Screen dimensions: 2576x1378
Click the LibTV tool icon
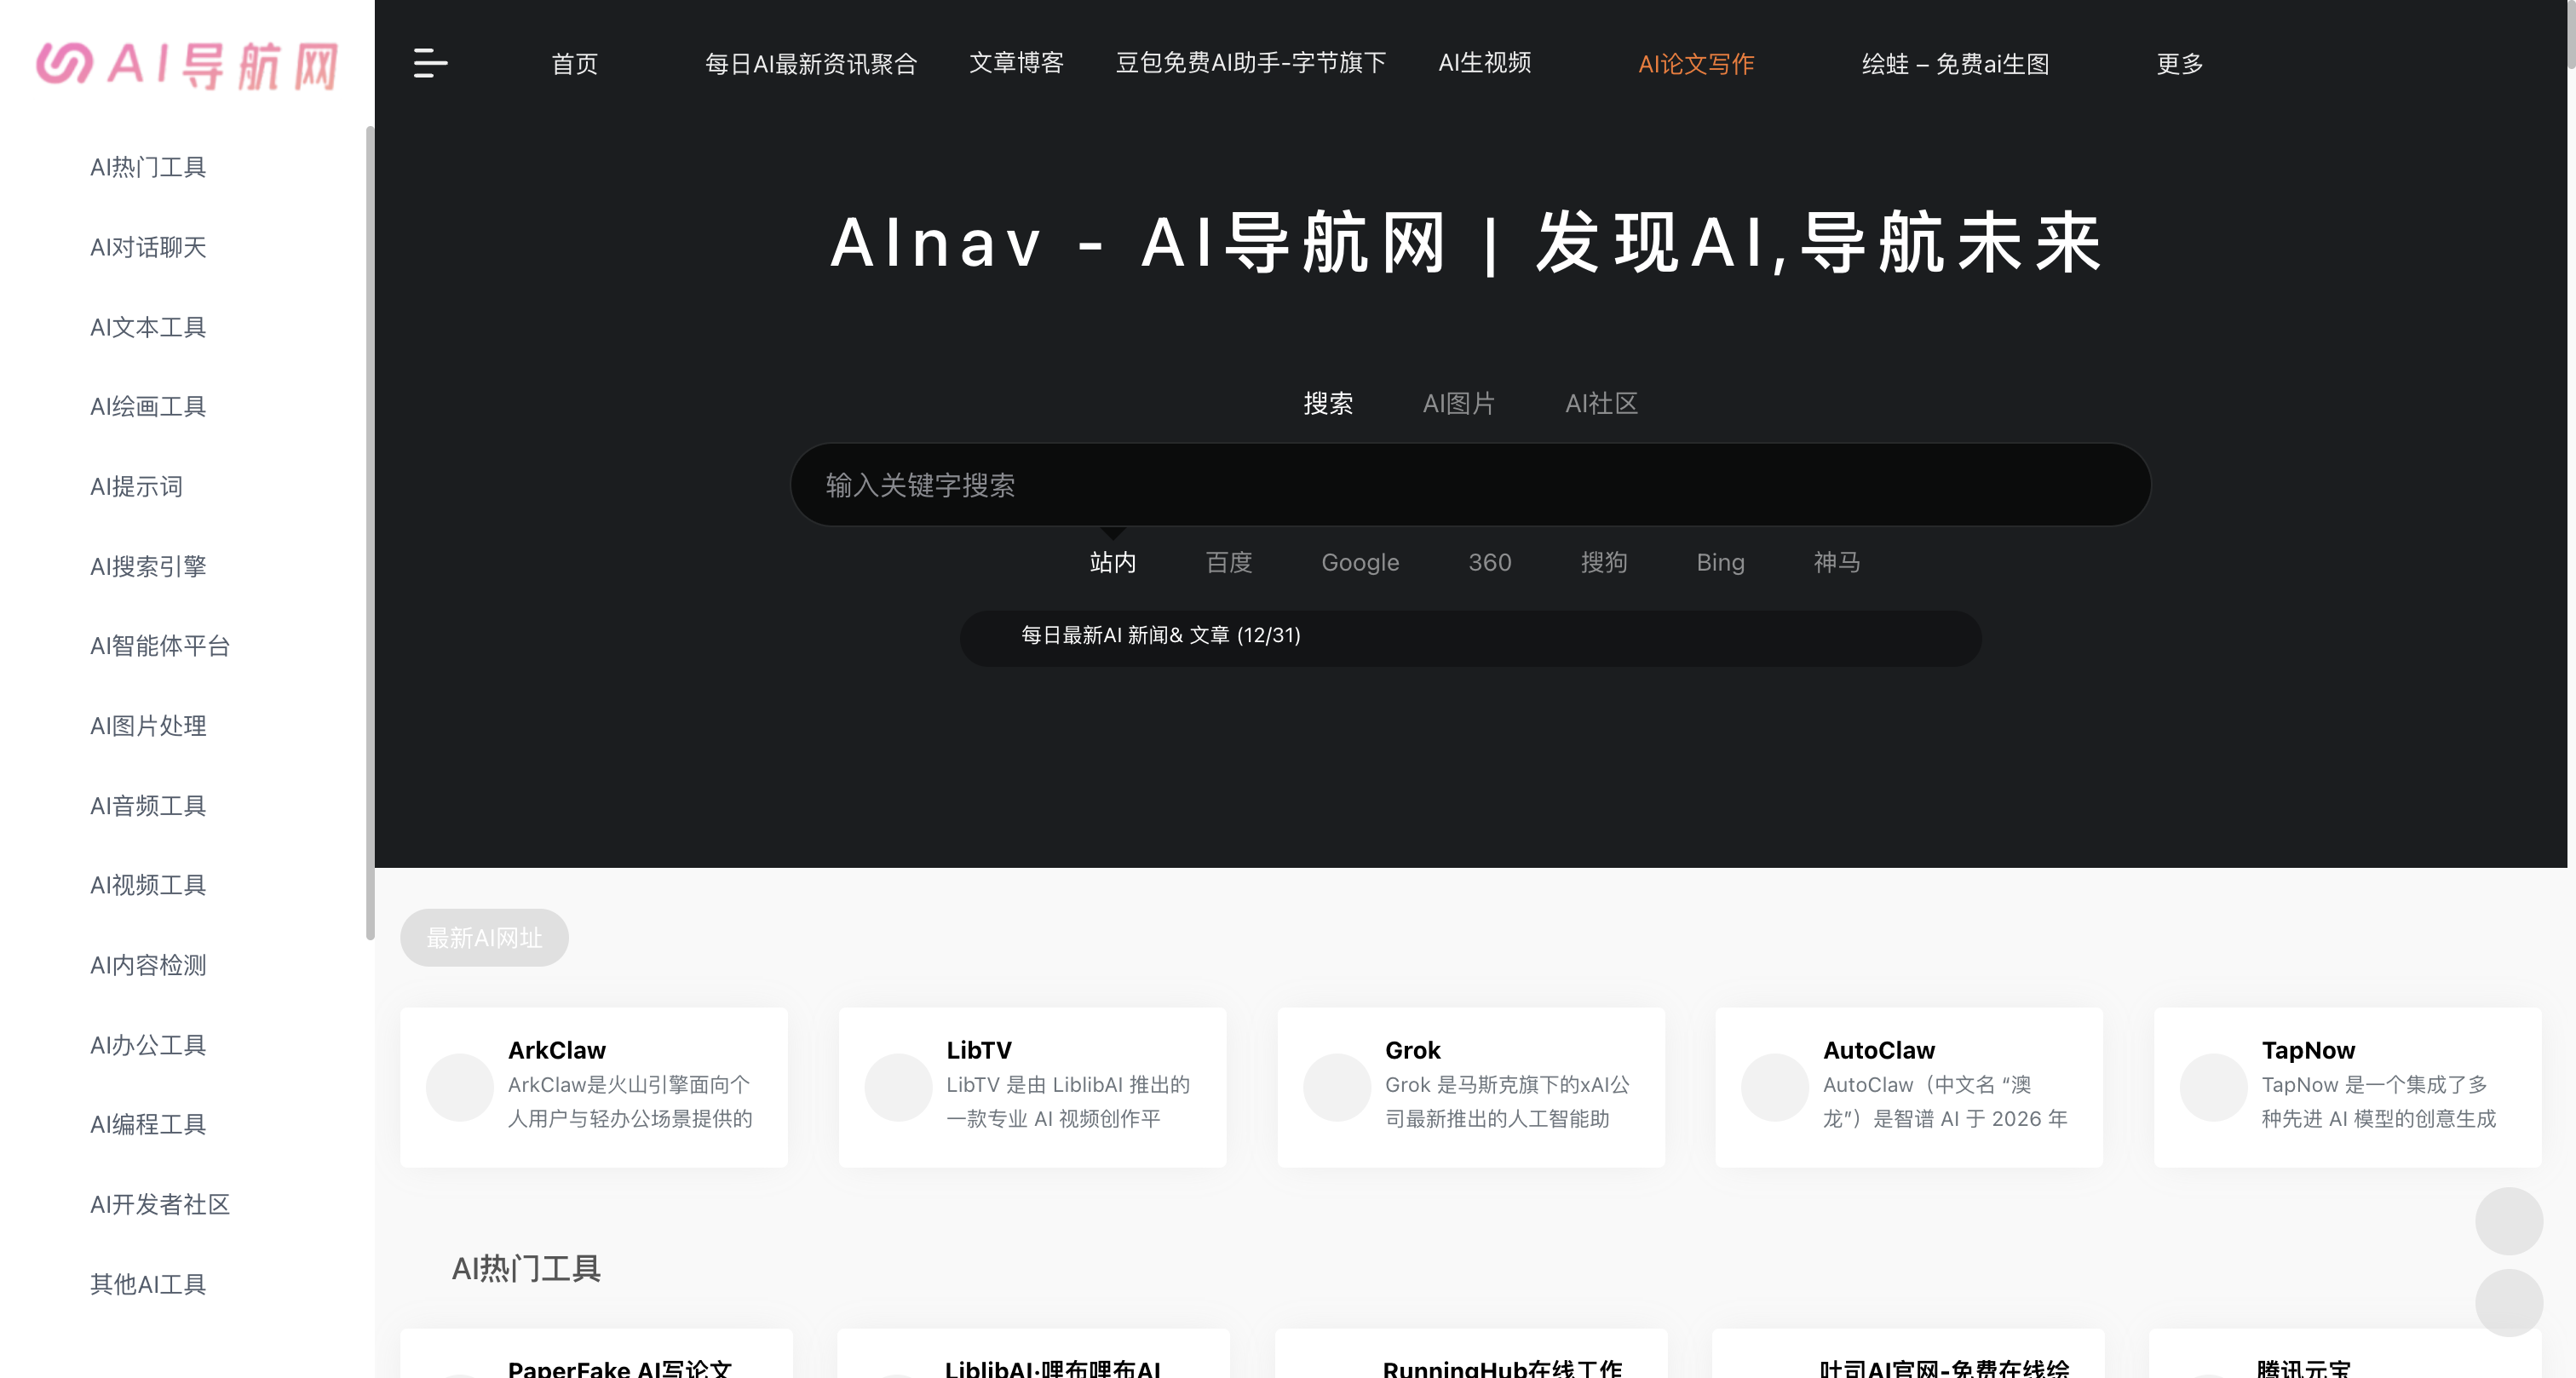897,1087
